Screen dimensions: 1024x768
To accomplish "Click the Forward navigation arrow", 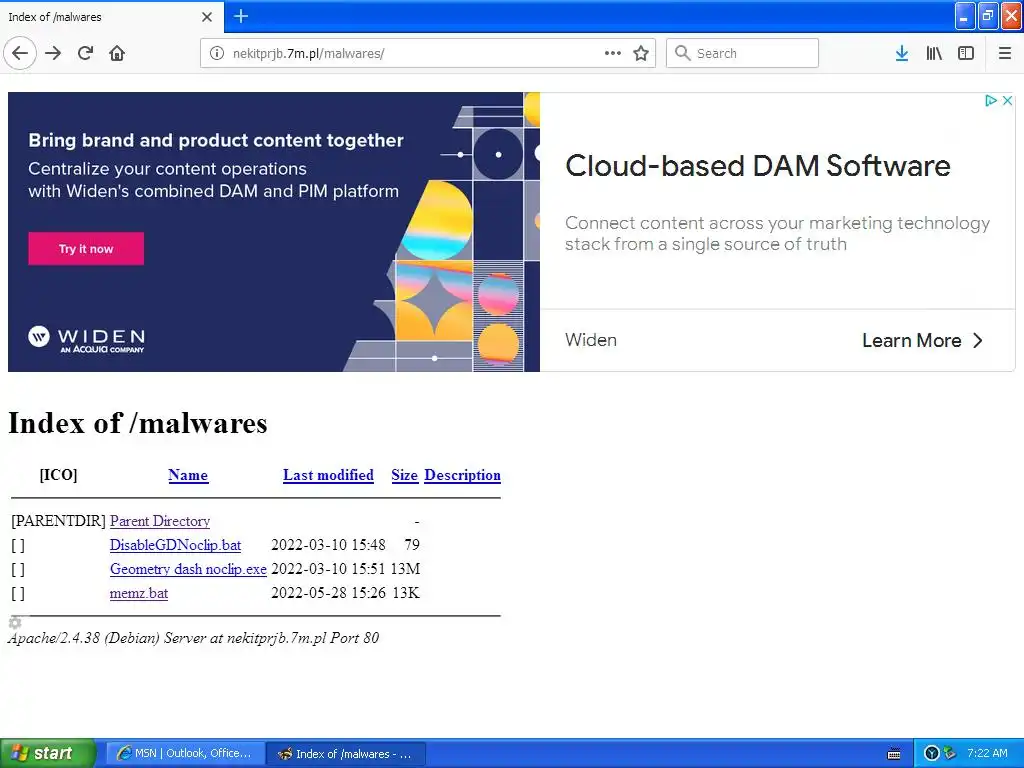I will 53,53.
